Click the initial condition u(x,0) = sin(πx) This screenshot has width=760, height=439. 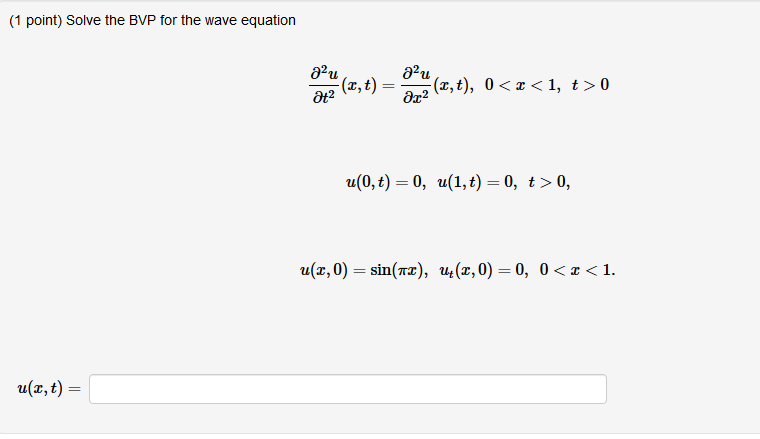pos(362,270)
